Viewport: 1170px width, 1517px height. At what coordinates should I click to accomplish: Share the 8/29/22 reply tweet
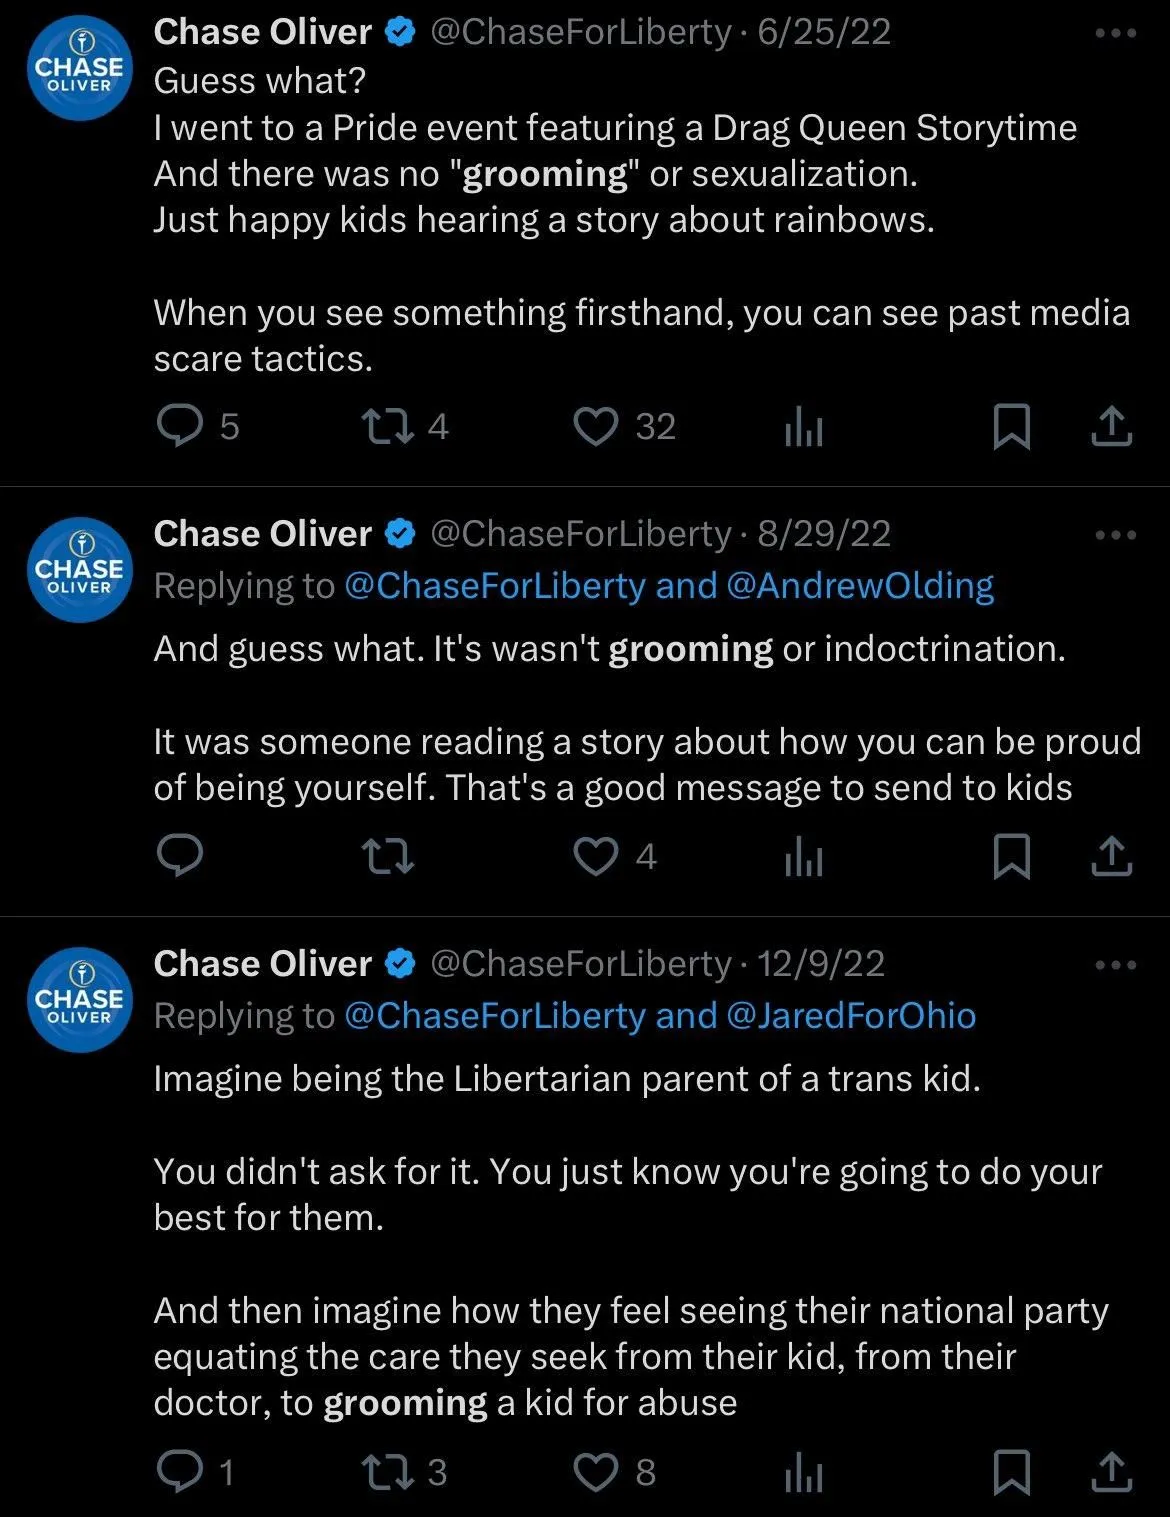1111,857
